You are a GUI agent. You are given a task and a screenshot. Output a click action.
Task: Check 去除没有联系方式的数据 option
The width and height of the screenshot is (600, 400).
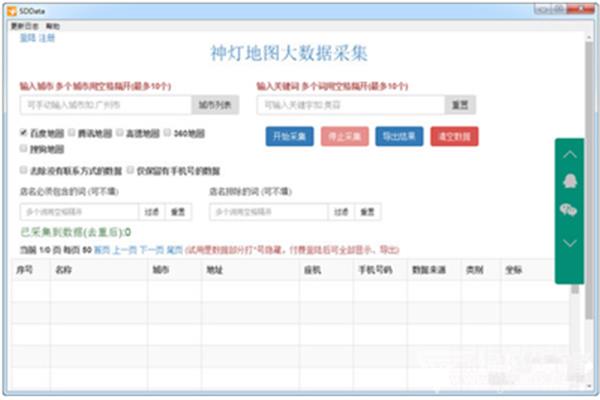click(23, 170)
